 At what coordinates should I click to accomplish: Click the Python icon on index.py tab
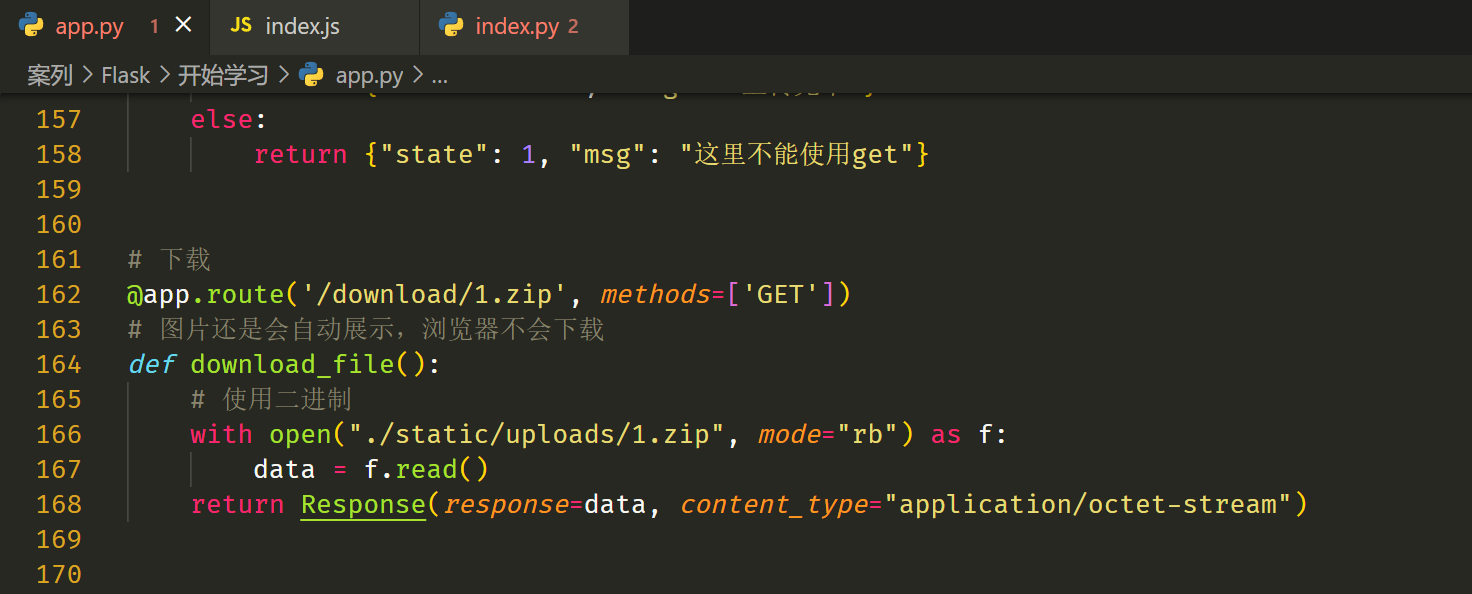coord(451,26)
